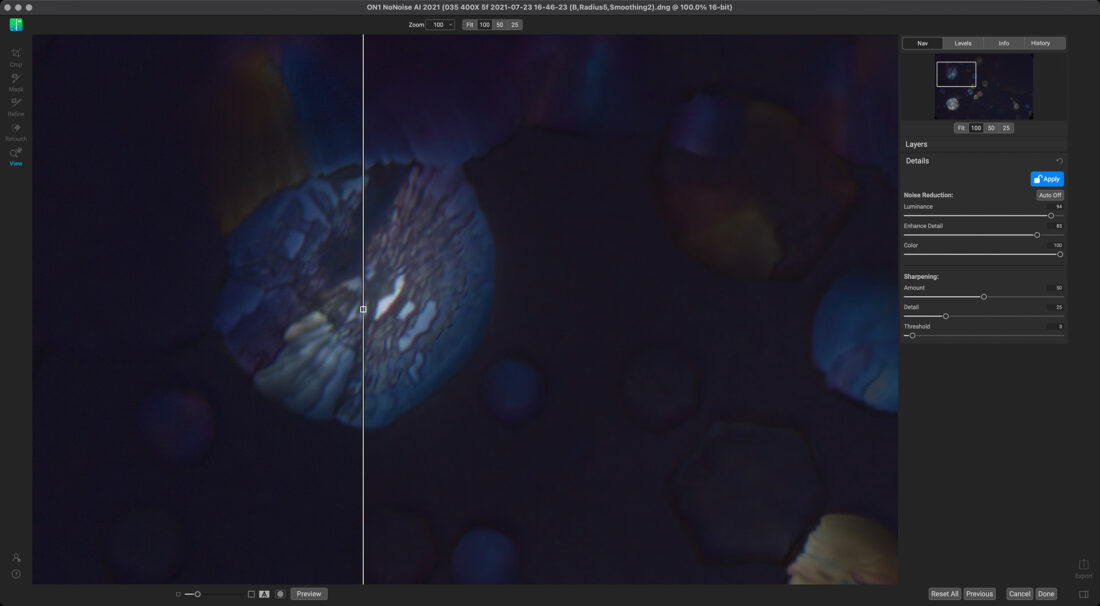Click the help icon in left sidebar

coord(16,574)
